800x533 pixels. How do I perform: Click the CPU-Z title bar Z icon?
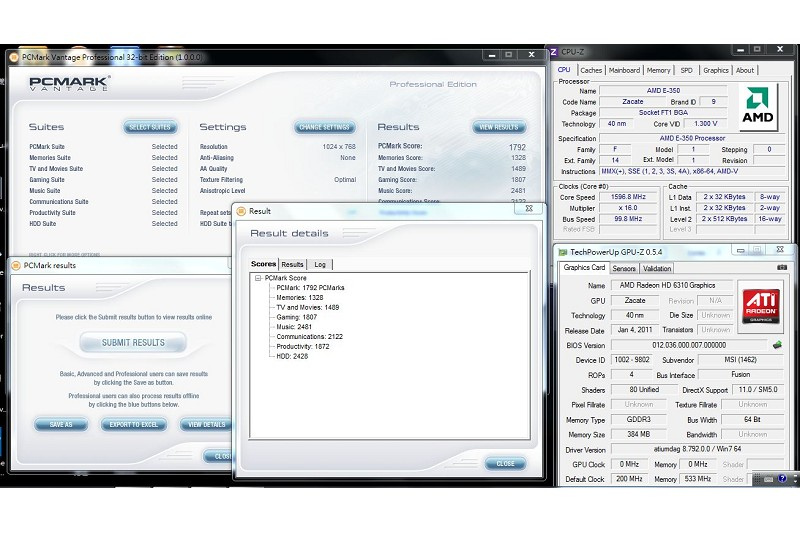[554, 52]
